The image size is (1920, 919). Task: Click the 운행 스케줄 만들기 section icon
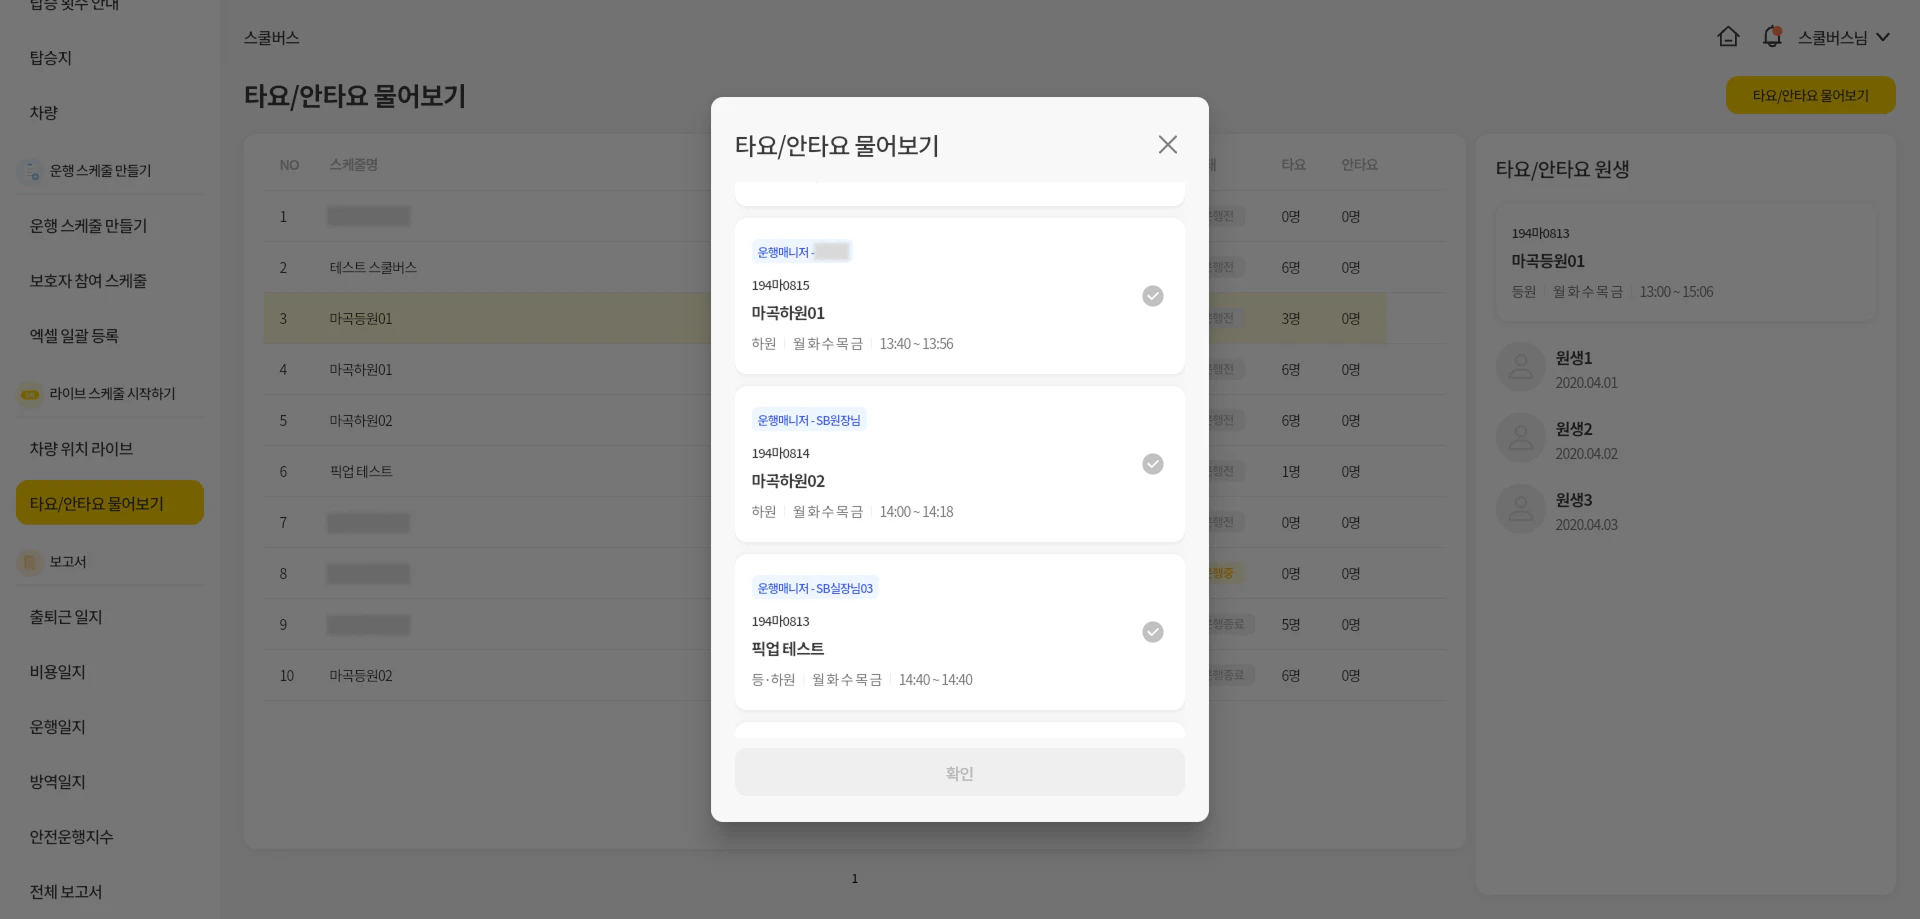click(x=31, y=171)
